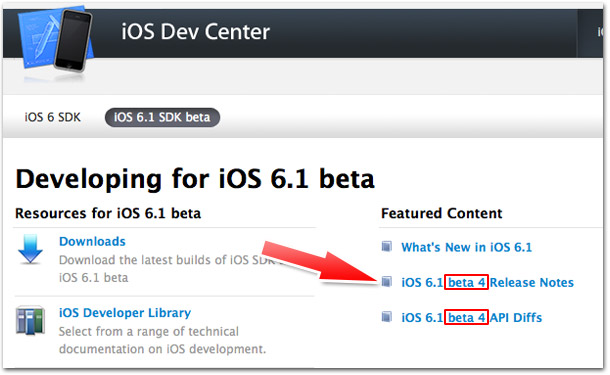Open iOS 6.1 beta 4 API Diffs

click(472, 317)
